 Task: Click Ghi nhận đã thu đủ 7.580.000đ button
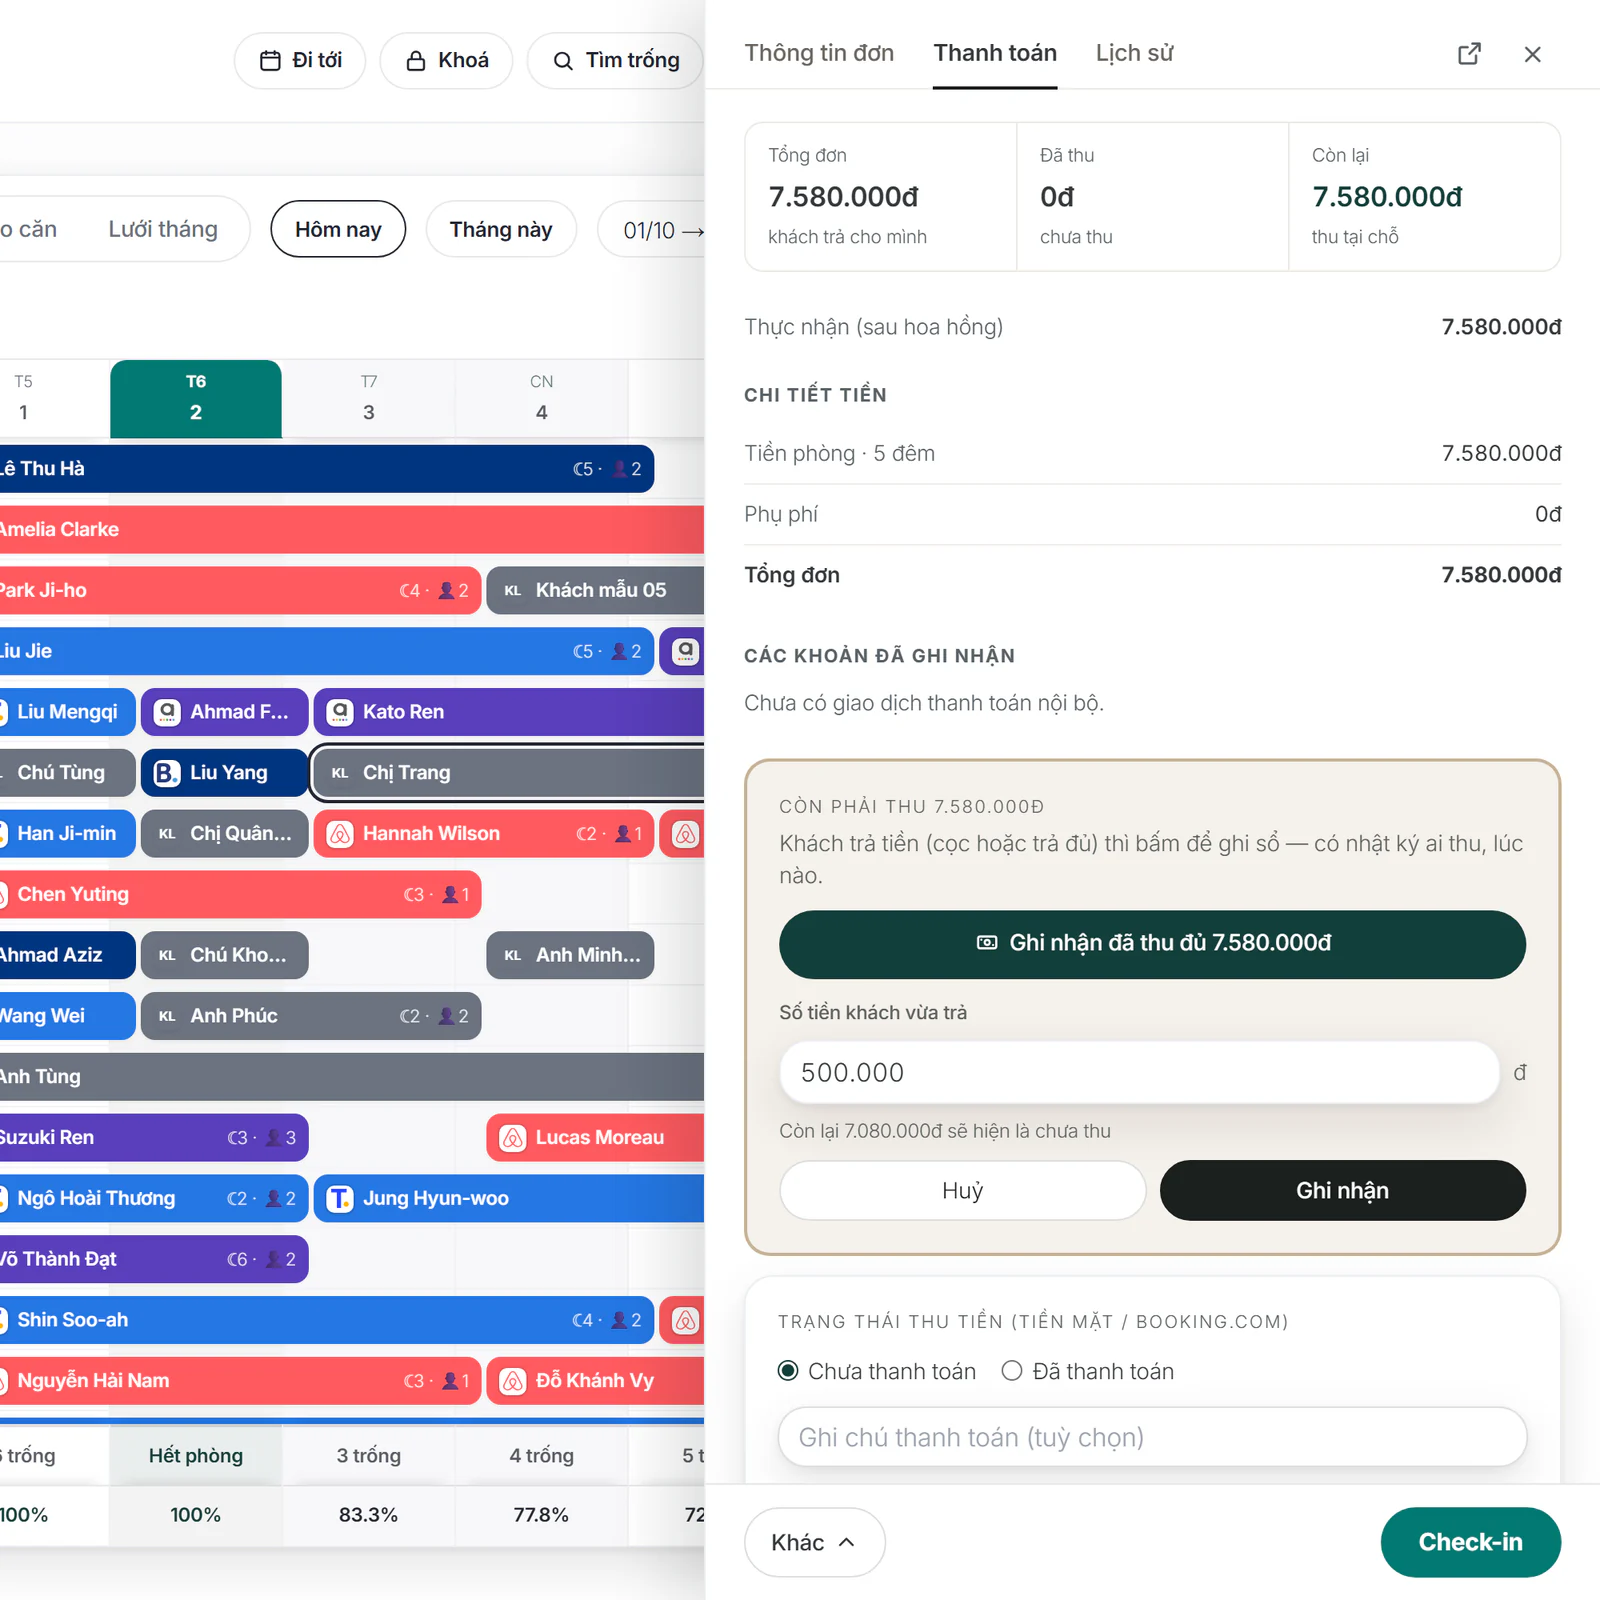pos(1152,944)
